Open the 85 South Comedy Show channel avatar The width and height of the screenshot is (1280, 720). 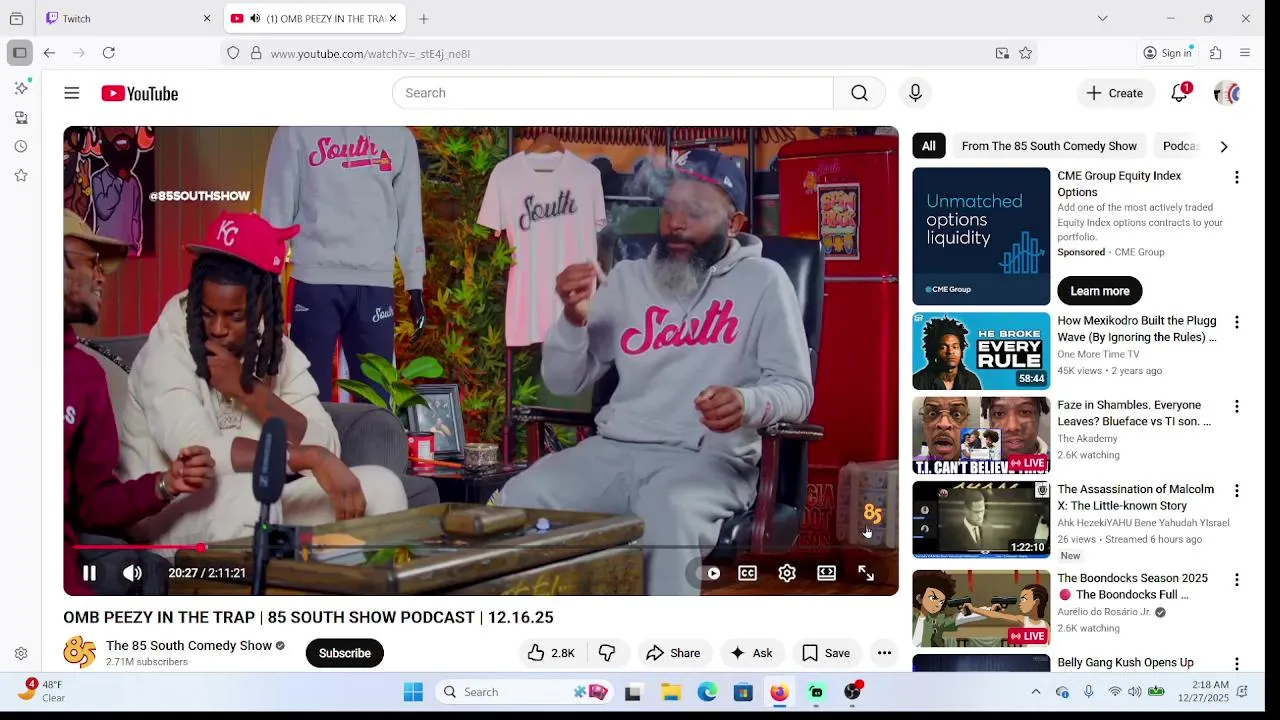[80, 653]
